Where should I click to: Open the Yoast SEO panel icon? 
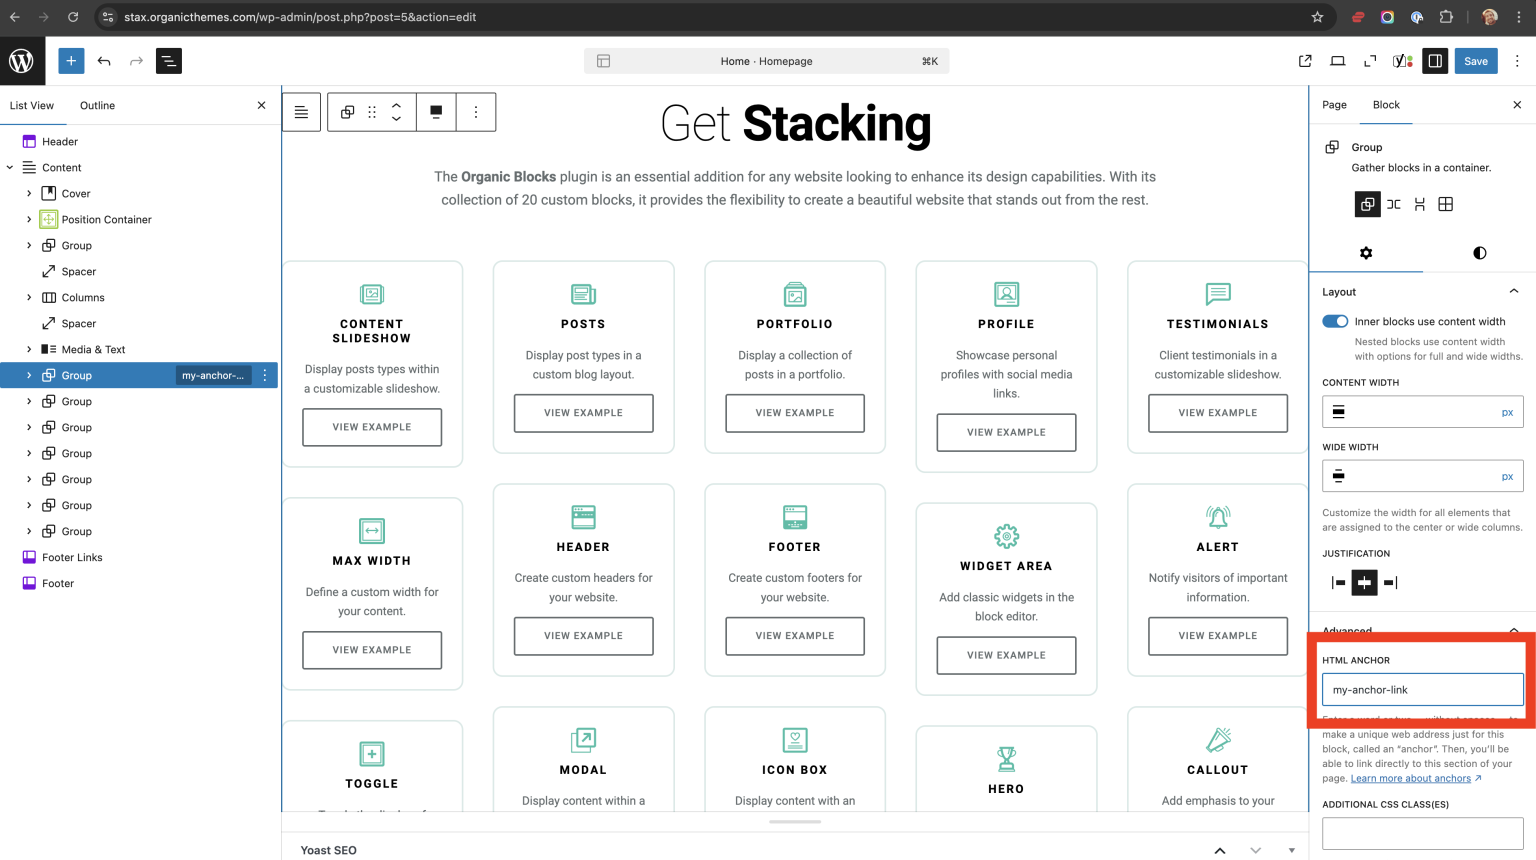click(x=1402, y=61)
